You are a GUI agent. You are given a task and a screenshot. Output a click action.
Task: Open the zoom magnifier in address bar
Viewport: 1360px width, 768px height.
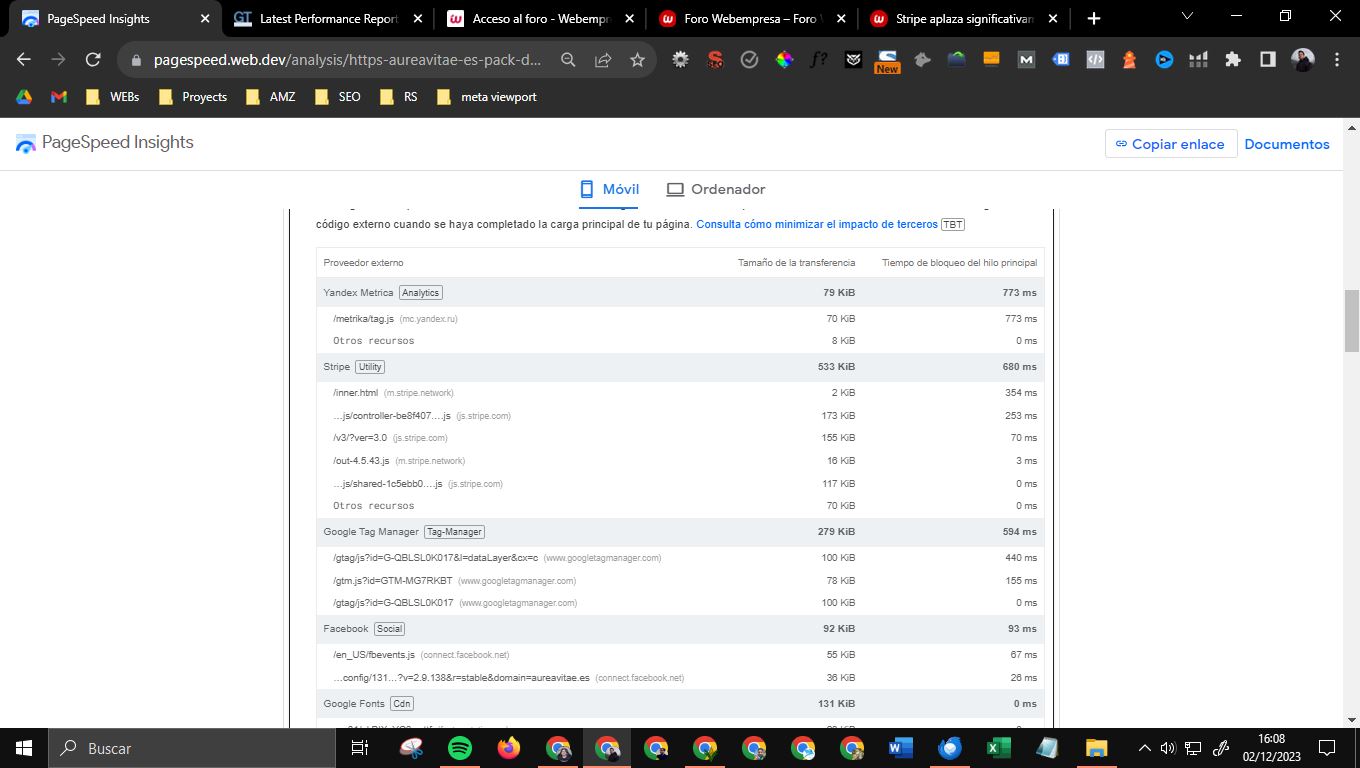568,60
